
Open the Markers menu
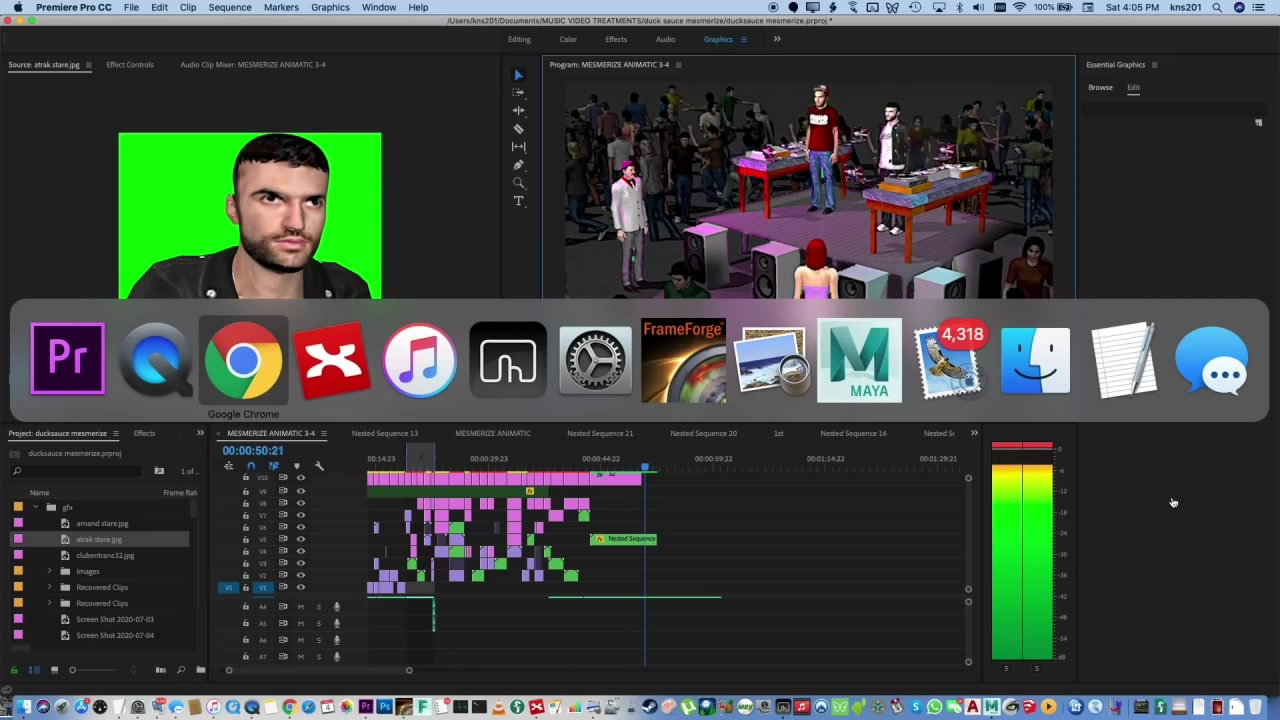(281, 7)
